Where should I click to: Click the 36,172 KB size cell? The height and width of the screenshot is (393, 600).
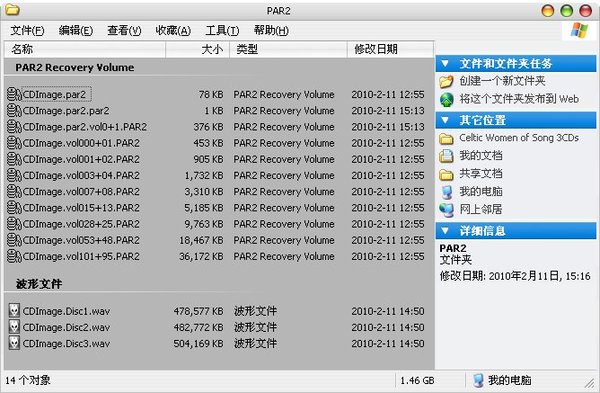point(201,256)
